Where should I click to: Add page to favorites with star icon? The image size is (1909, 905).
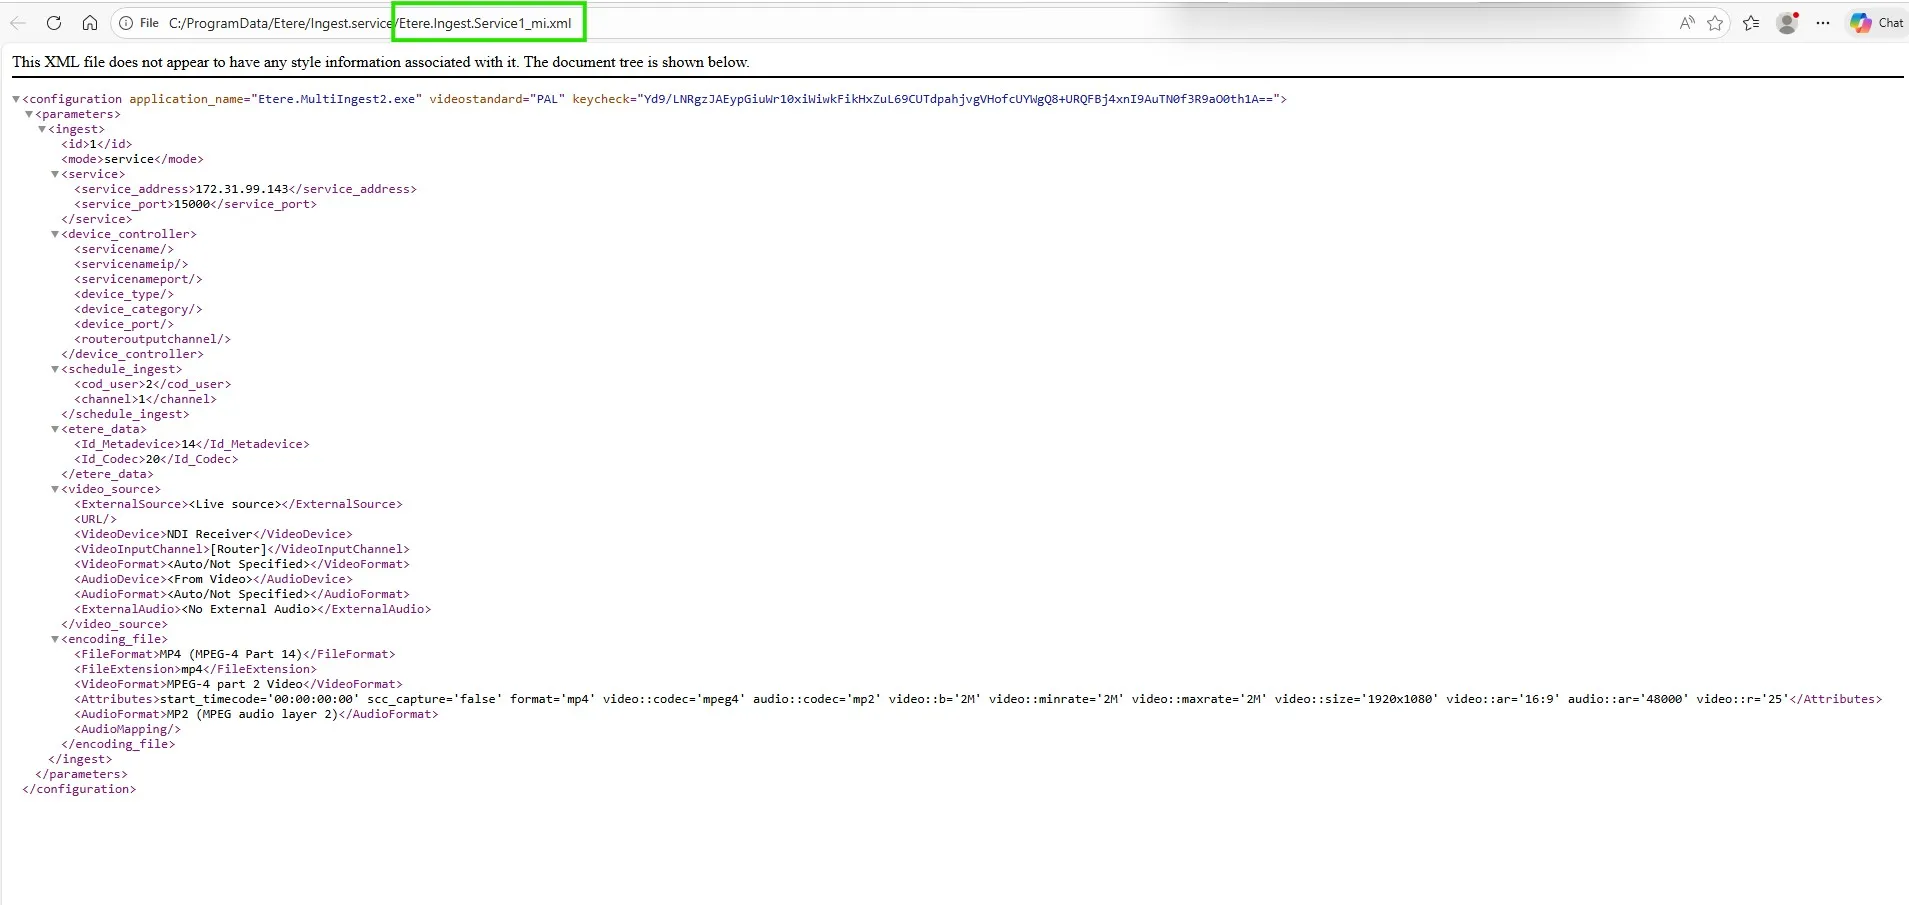1715,23
